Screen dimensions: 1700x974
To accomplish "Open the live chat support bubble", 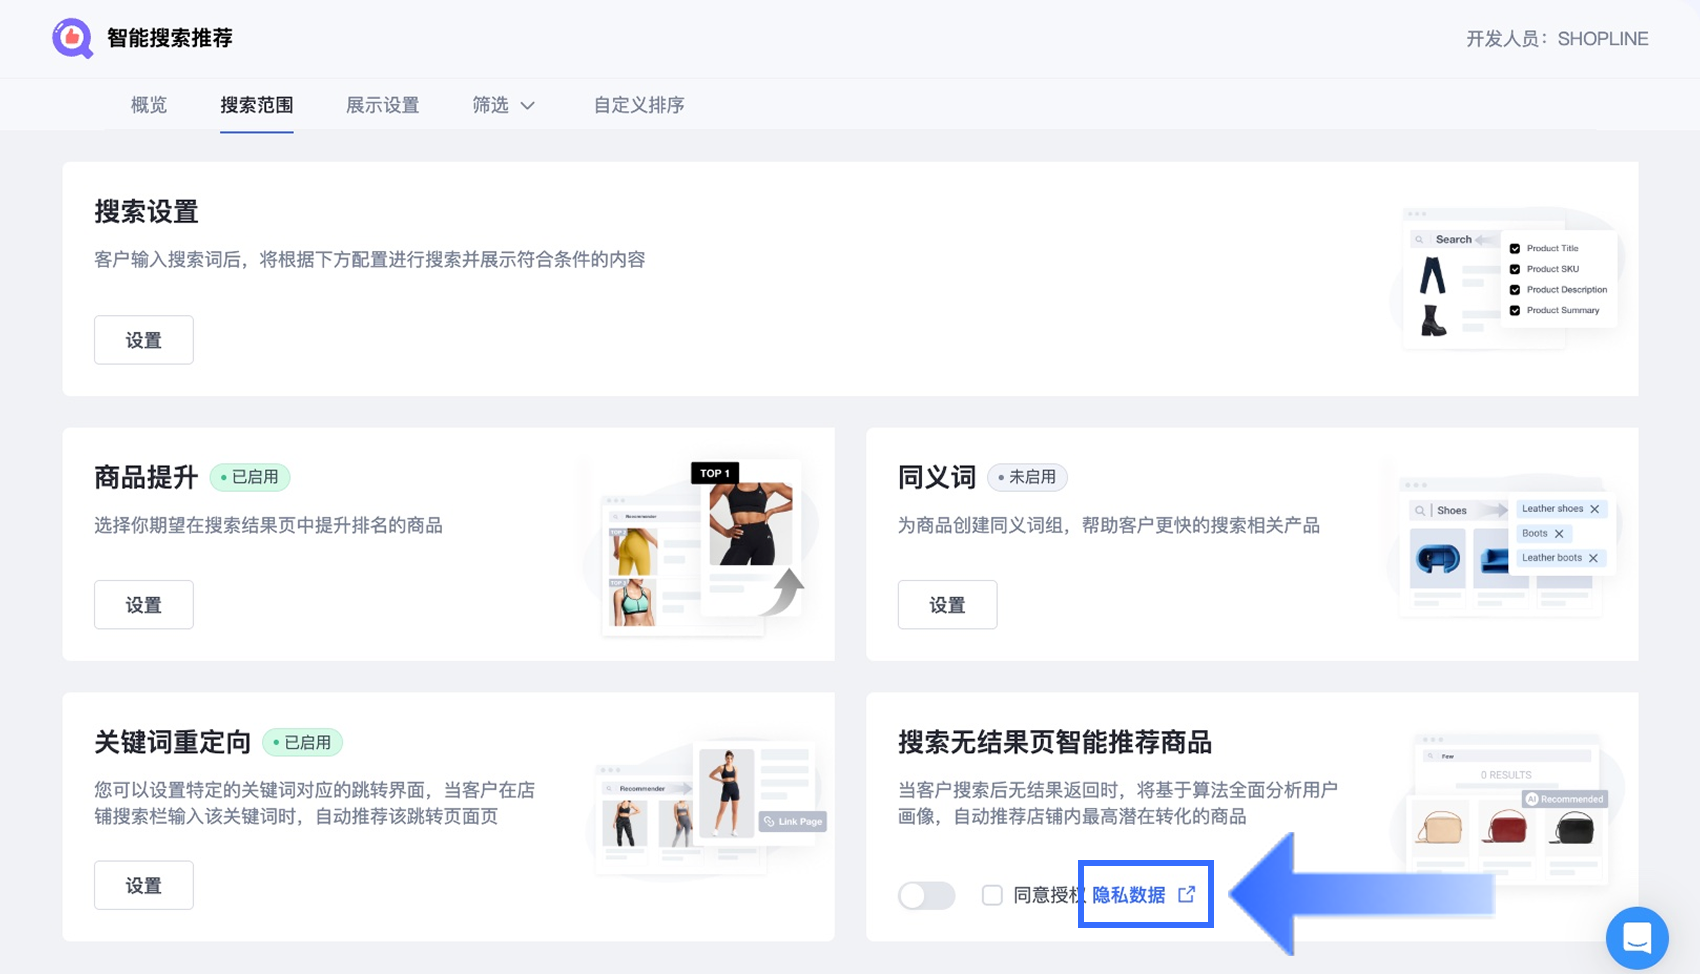I will (x=1637, y=938).
